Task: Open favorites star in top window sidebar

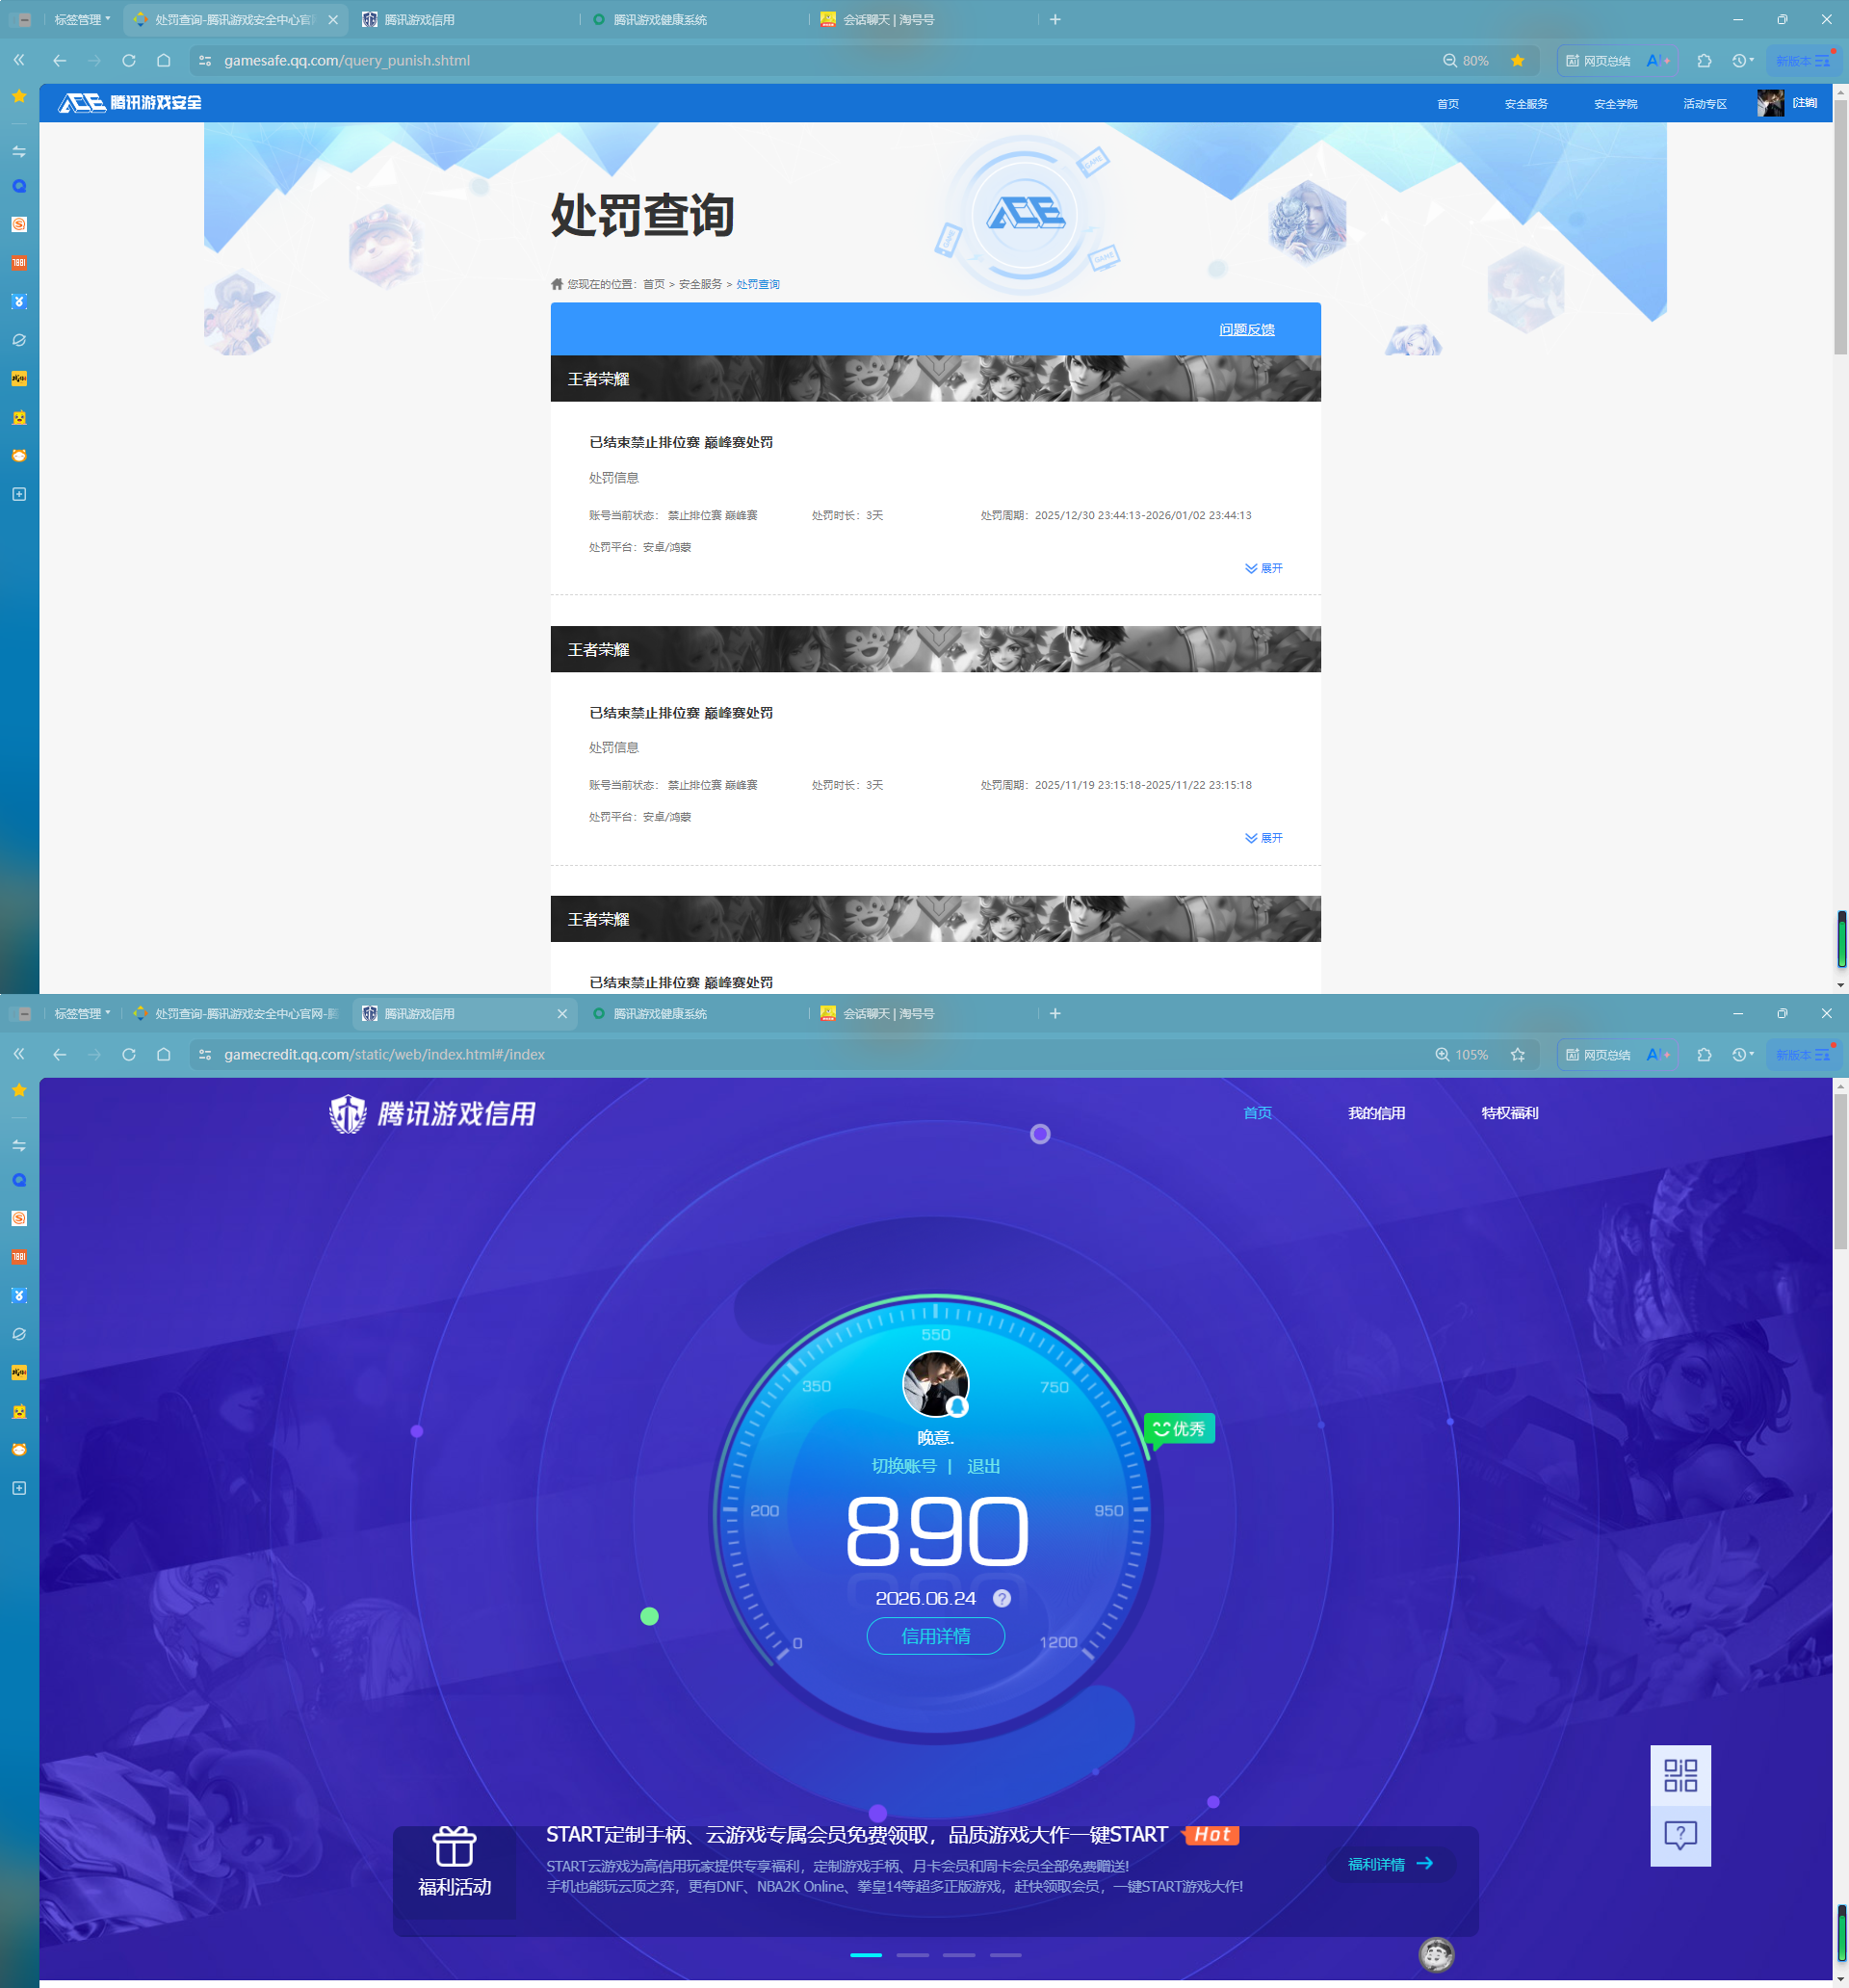Action: tap(19, 96)
